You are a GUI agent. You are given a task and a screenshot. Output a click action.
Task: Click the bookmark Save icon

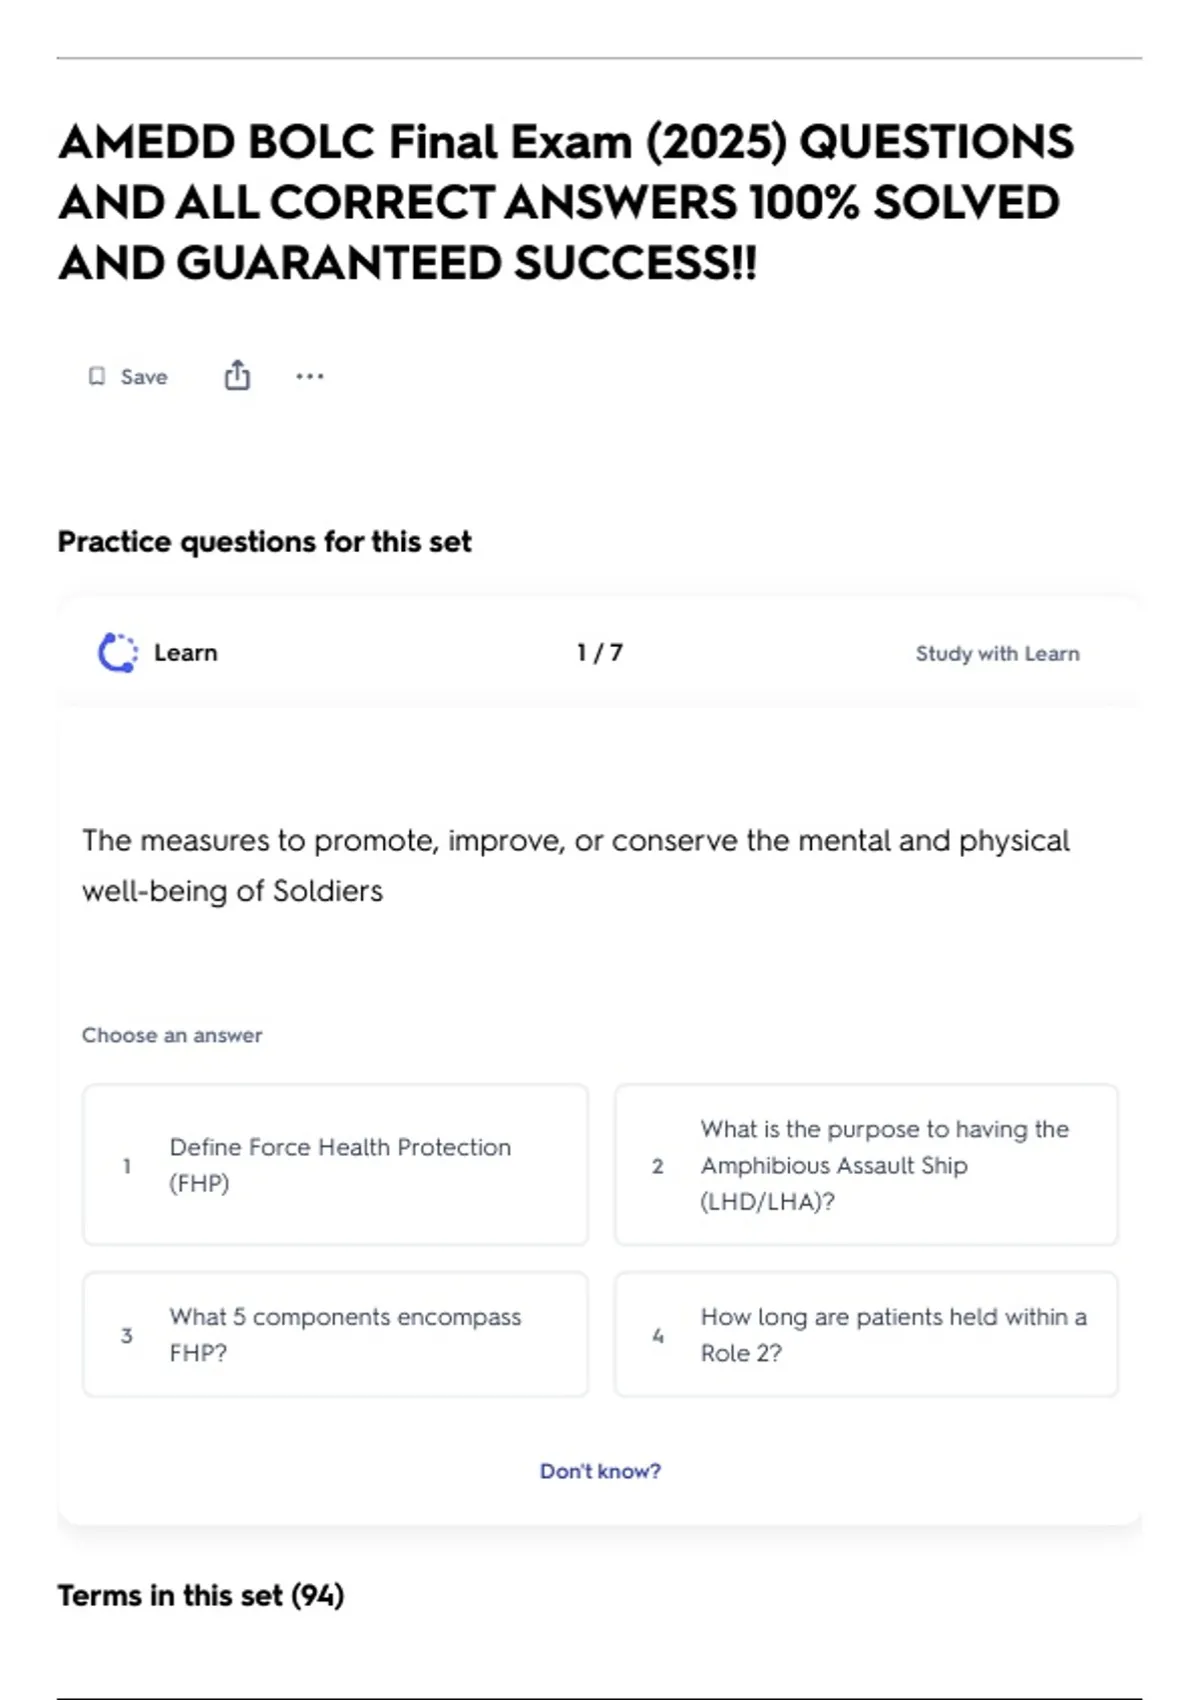[97, 376]
